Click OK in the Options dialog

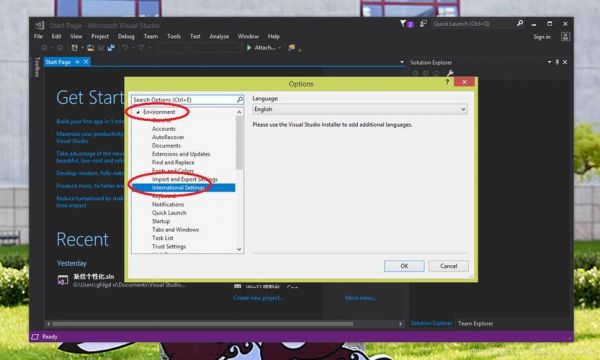pos(404,266)
